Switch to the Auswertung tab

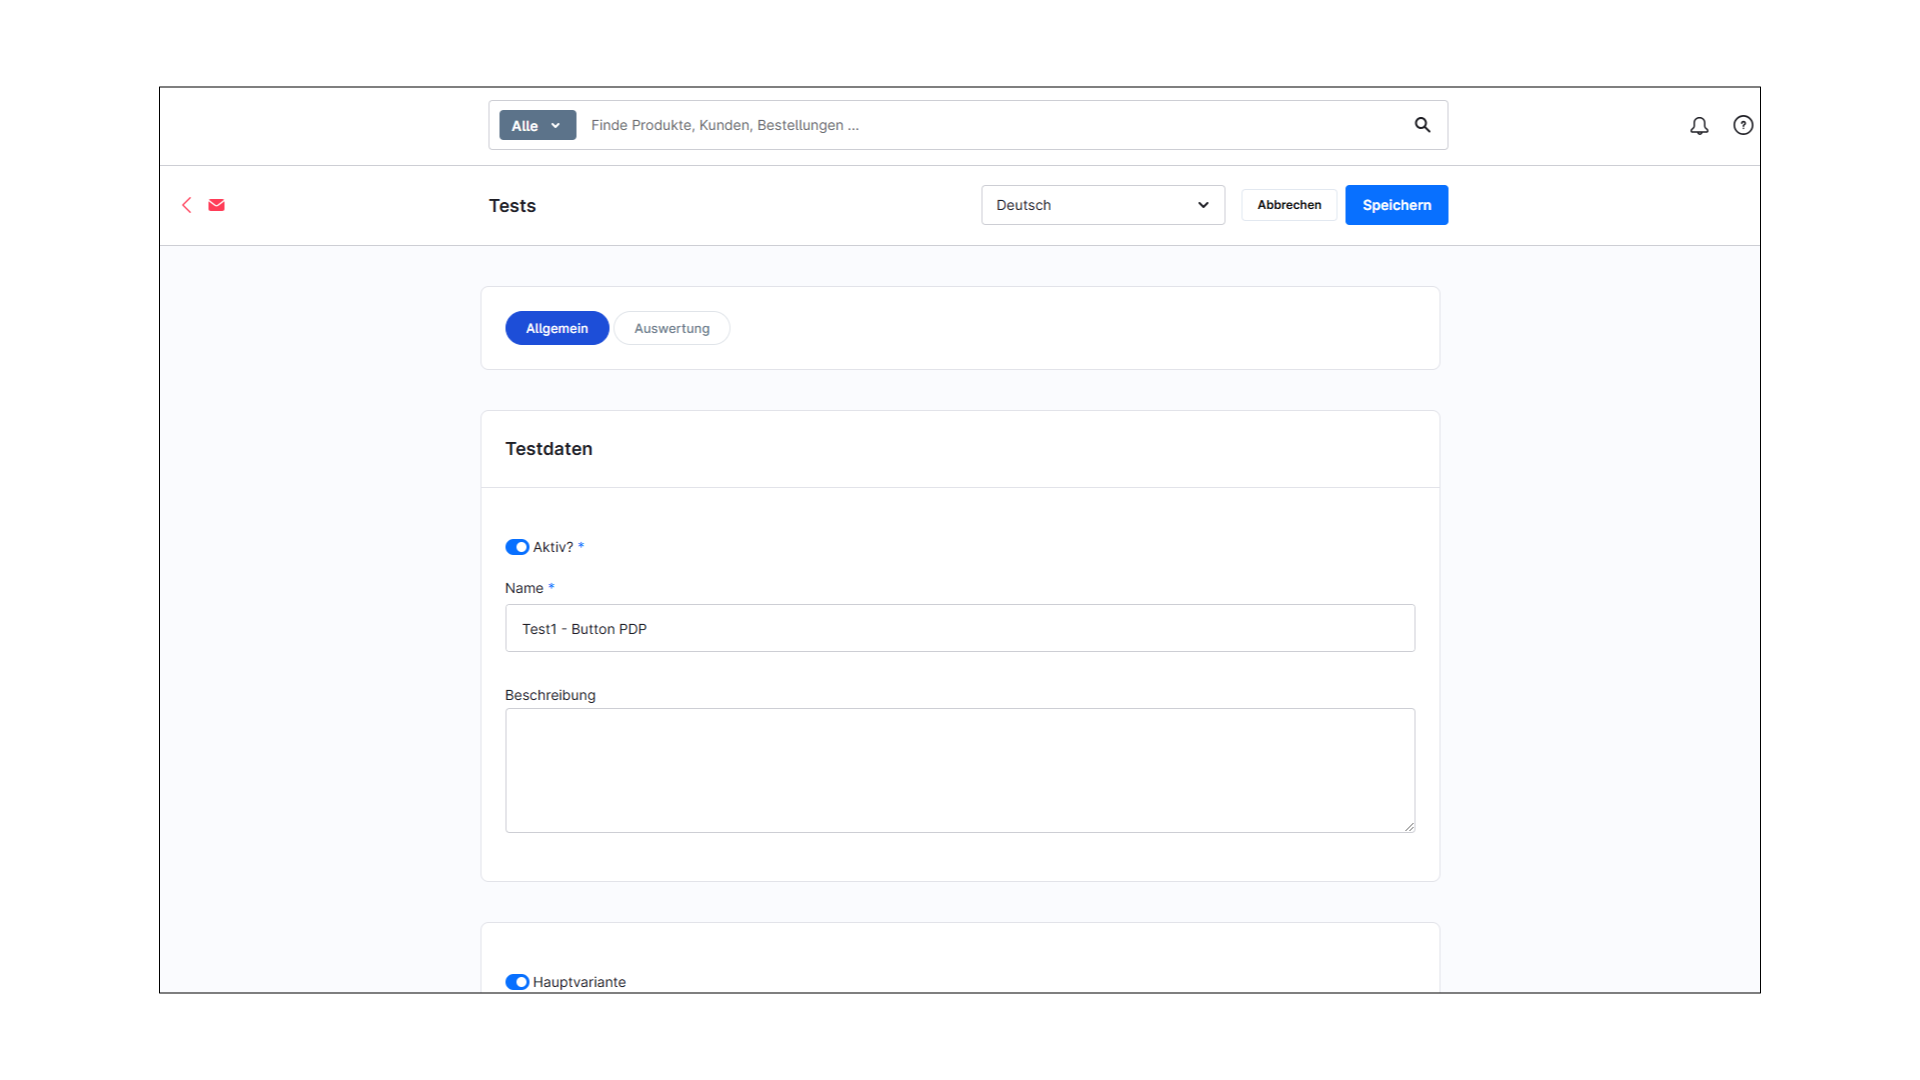(671, 327)
